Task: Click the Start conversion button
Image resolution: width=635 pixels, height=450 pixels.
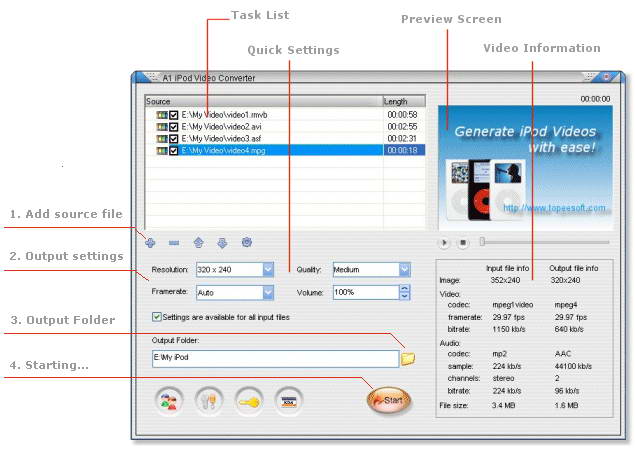Action: tap(389, 400)
